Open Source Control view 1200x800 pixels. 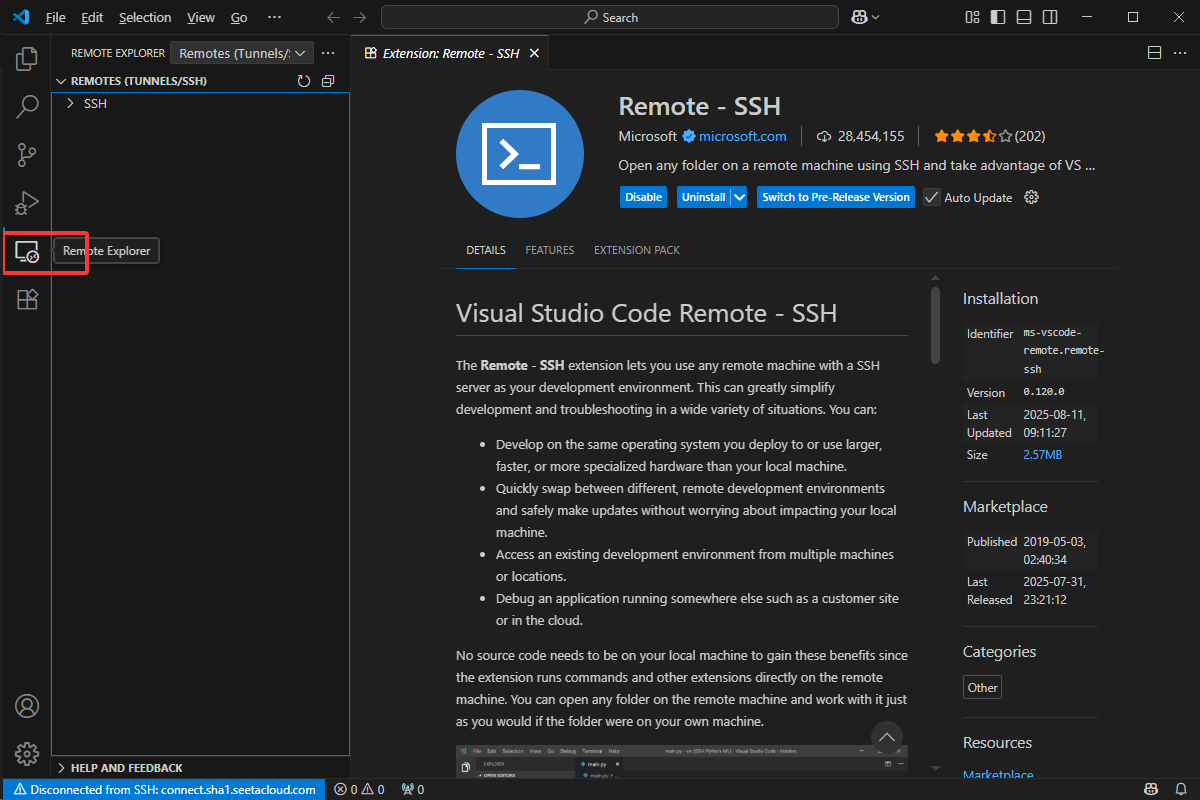pyautogui.click(x=27, y=155)
